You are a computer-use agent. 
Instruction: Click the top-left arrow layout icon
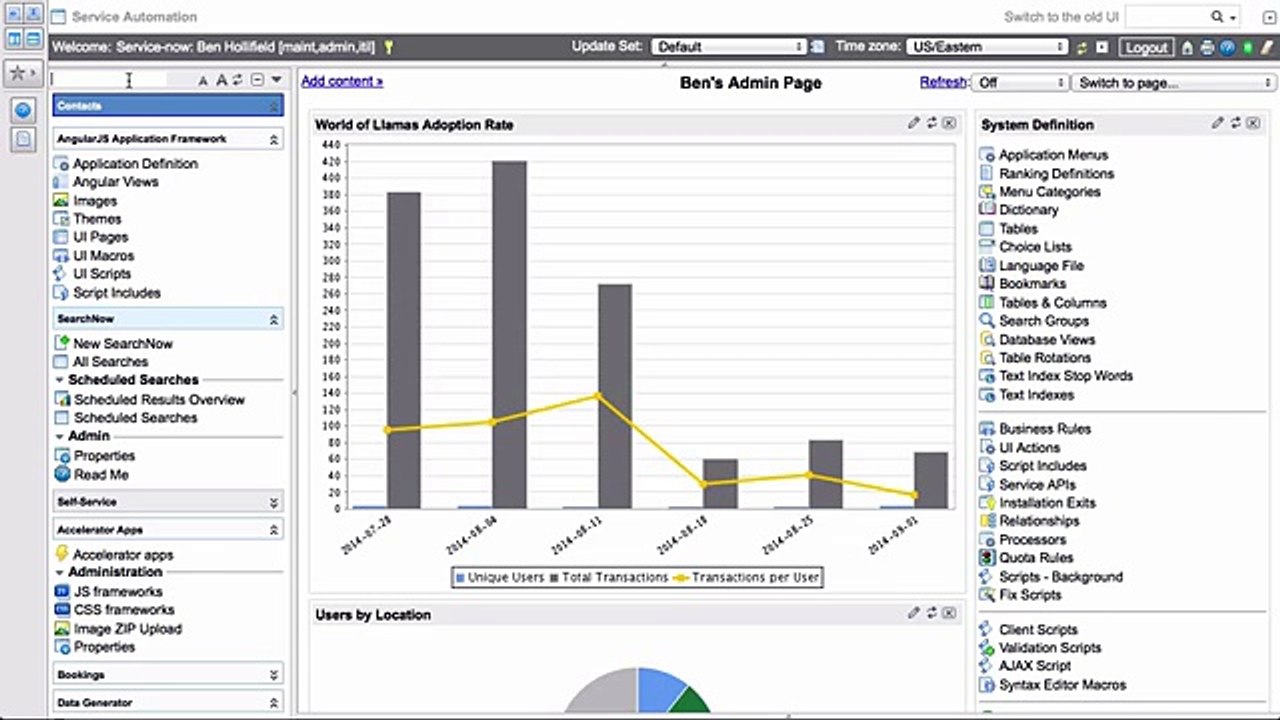[x=14, y=14]
